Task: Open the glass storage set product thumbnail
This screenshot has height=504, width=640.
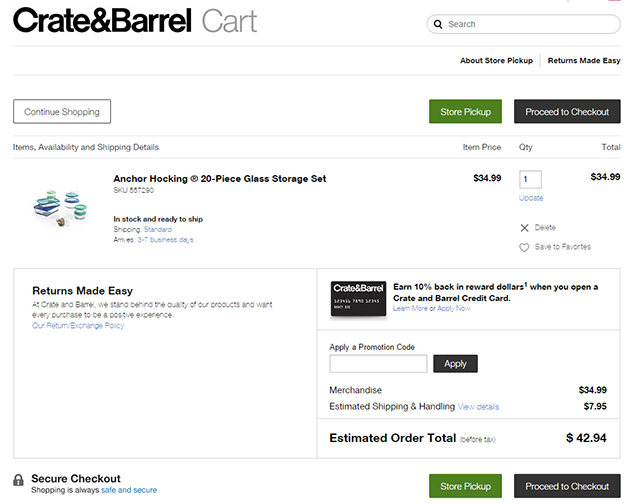Action: (60, 208)
